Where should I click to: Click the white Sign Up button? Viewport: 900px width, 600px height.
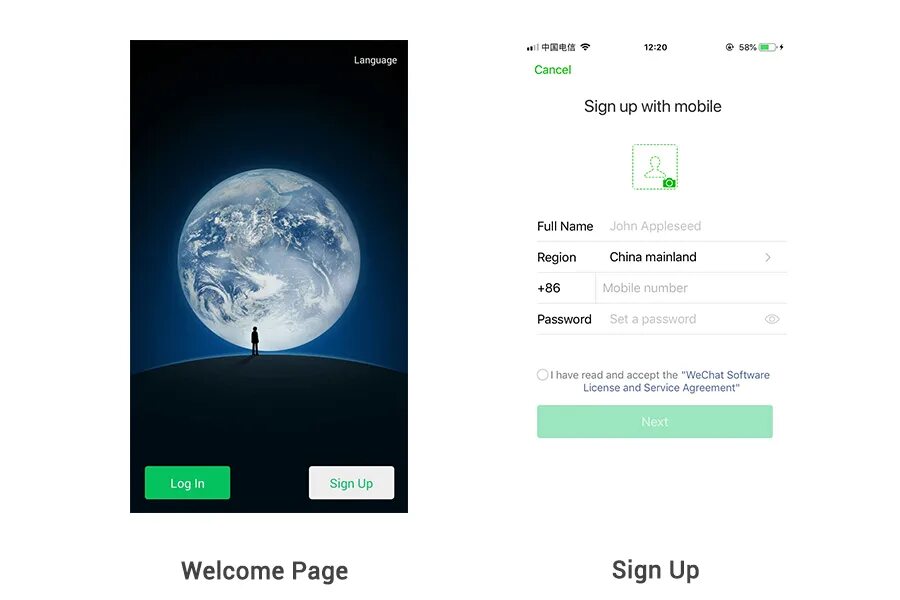(x=351, y=483)
